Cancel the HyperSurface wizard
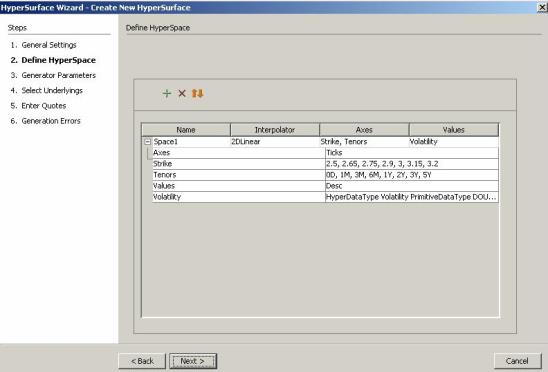The width and height of the screenshot is (548, 372). 517,361
